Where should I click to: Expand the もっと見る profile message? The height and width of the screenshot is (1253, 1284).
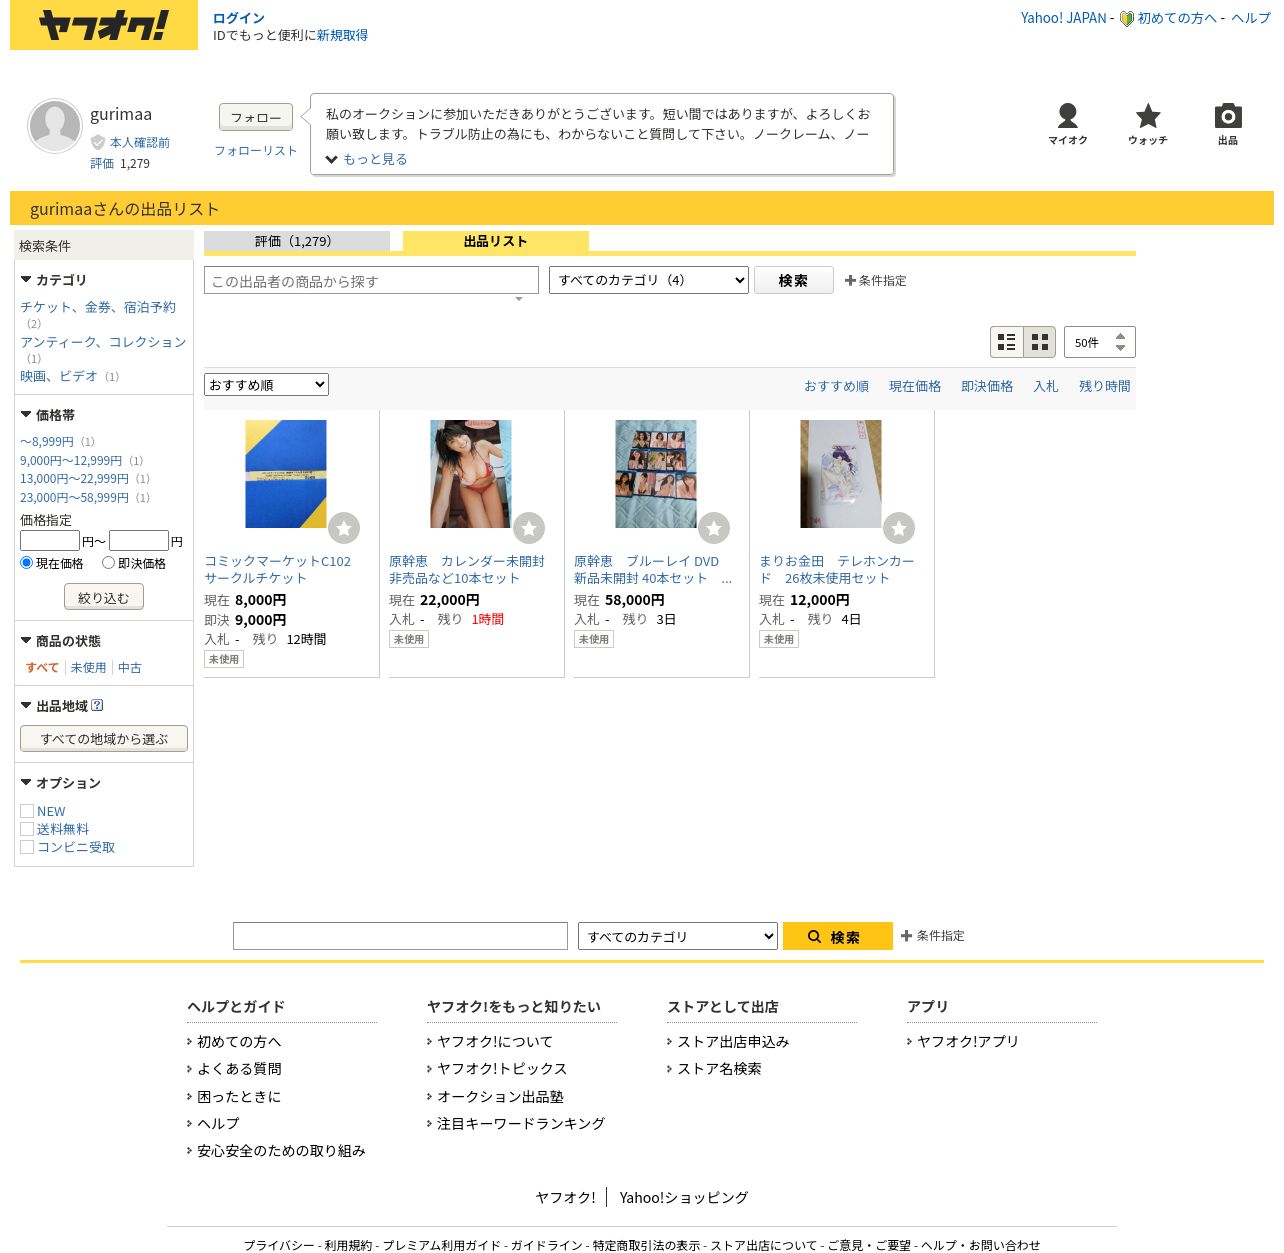point(366,159)
